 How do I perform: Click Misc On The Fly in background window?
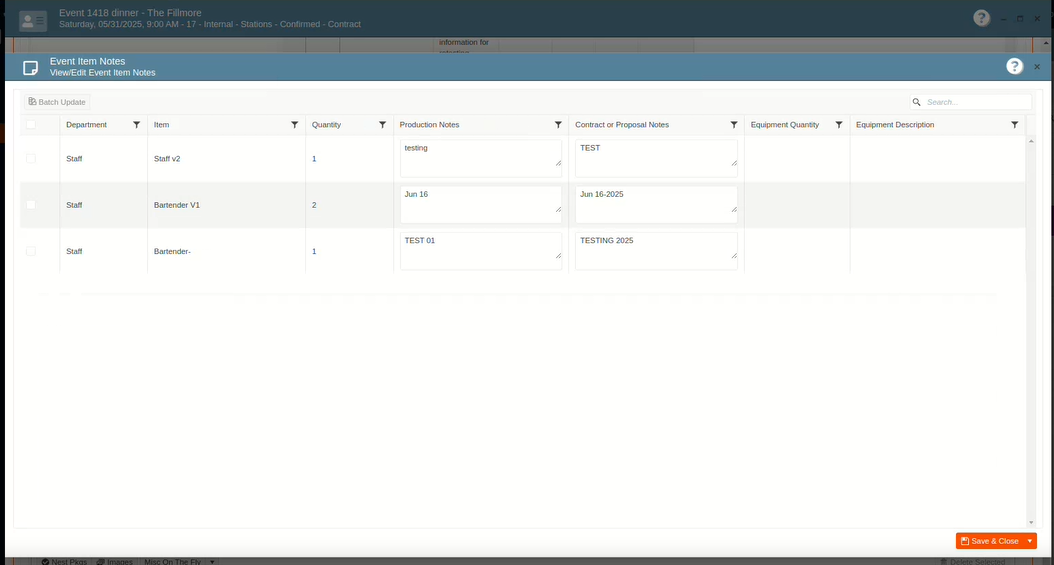172,562
